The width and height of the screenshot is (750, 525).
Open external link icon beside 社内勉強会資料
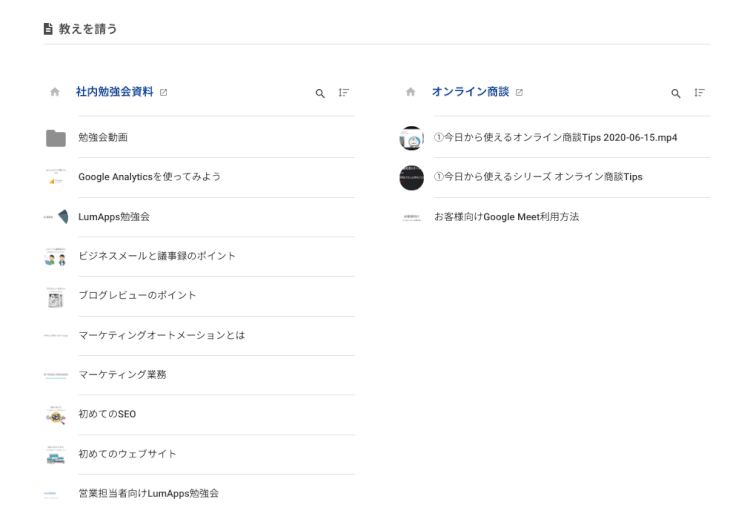[x=164, y=92]
